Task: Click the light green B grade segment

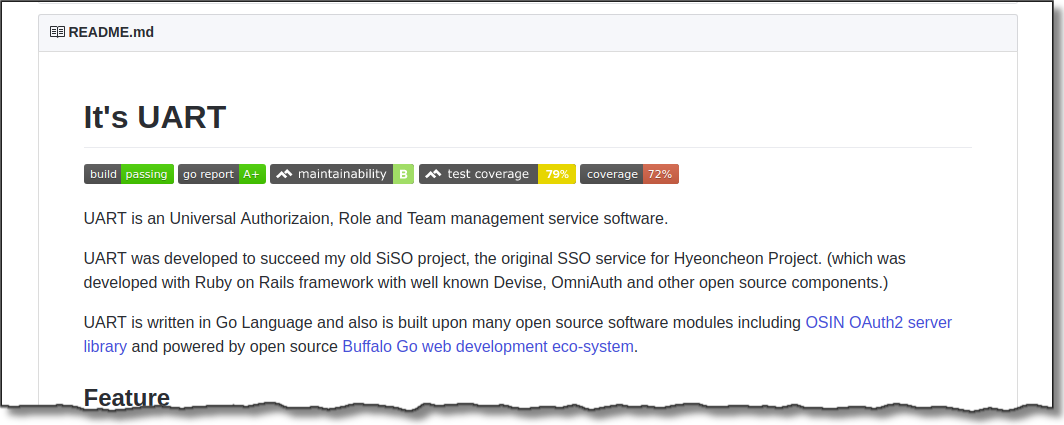Action: coord(403,174)
